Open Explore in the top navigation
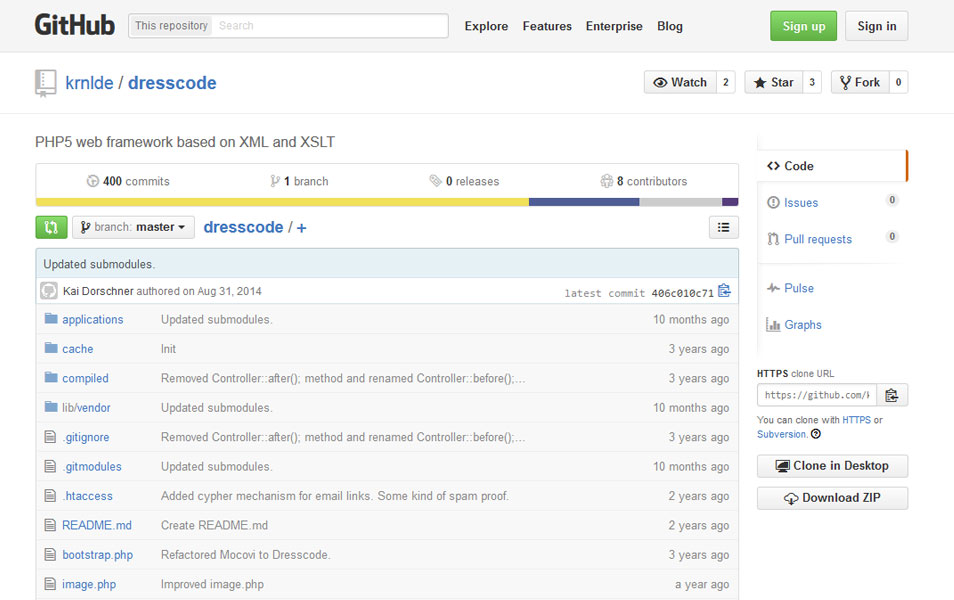The height and width of the screenshot is (600, 954). coord(486,26)
